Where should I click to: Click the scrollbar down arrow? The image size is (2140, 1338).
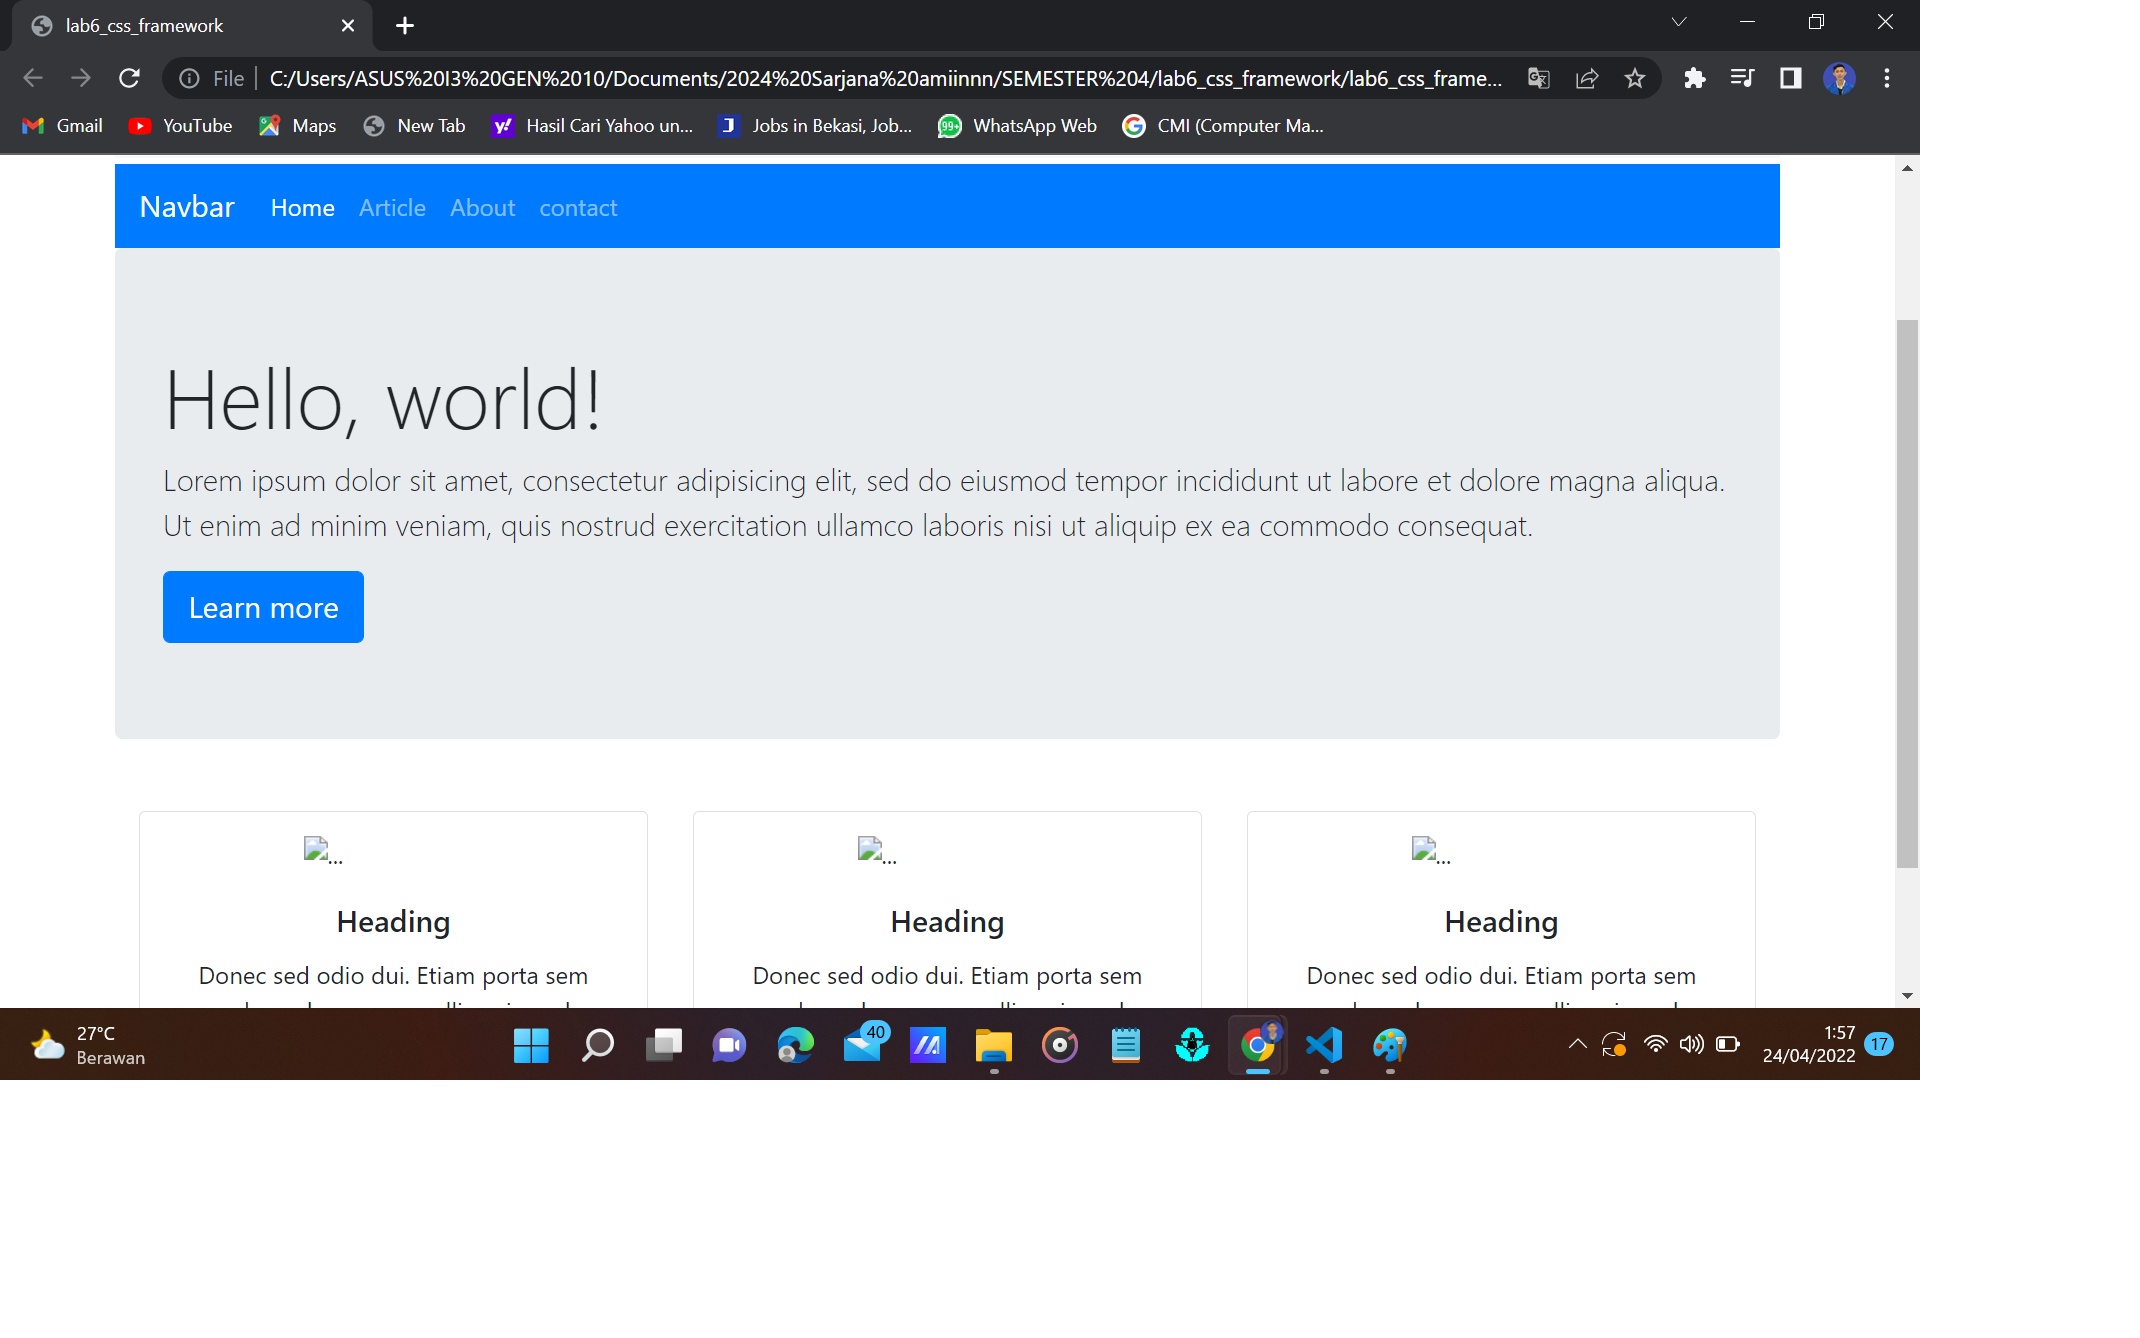tap(1907, 996)
